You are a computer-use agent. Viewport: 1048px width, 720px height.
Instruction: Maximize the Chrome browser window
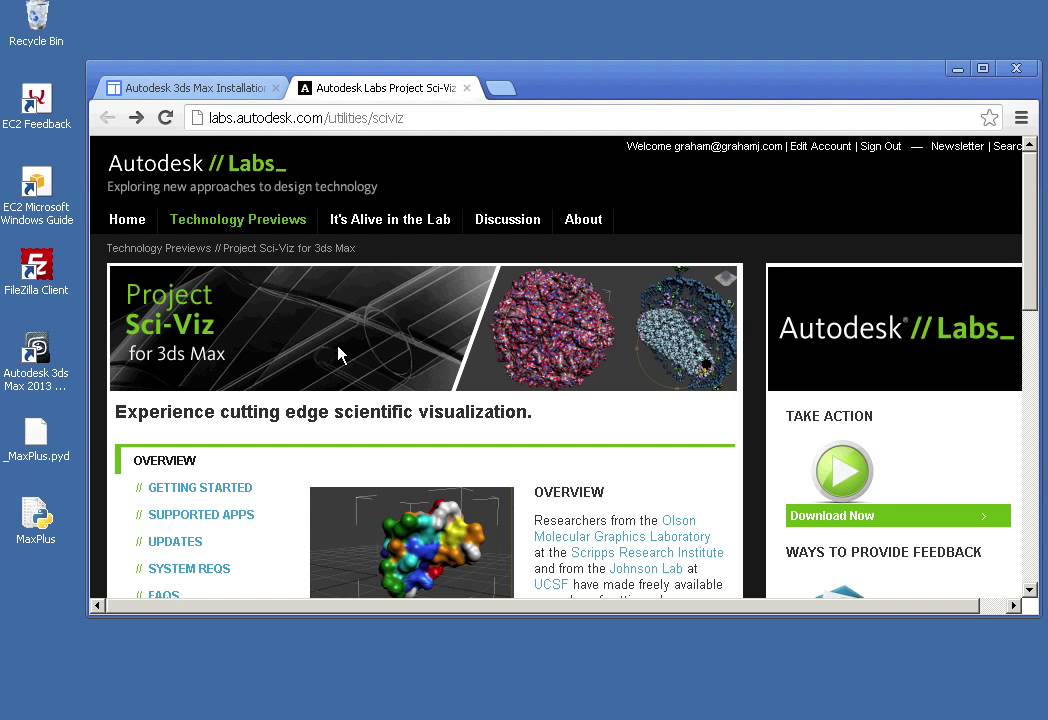tap(982, 68)
